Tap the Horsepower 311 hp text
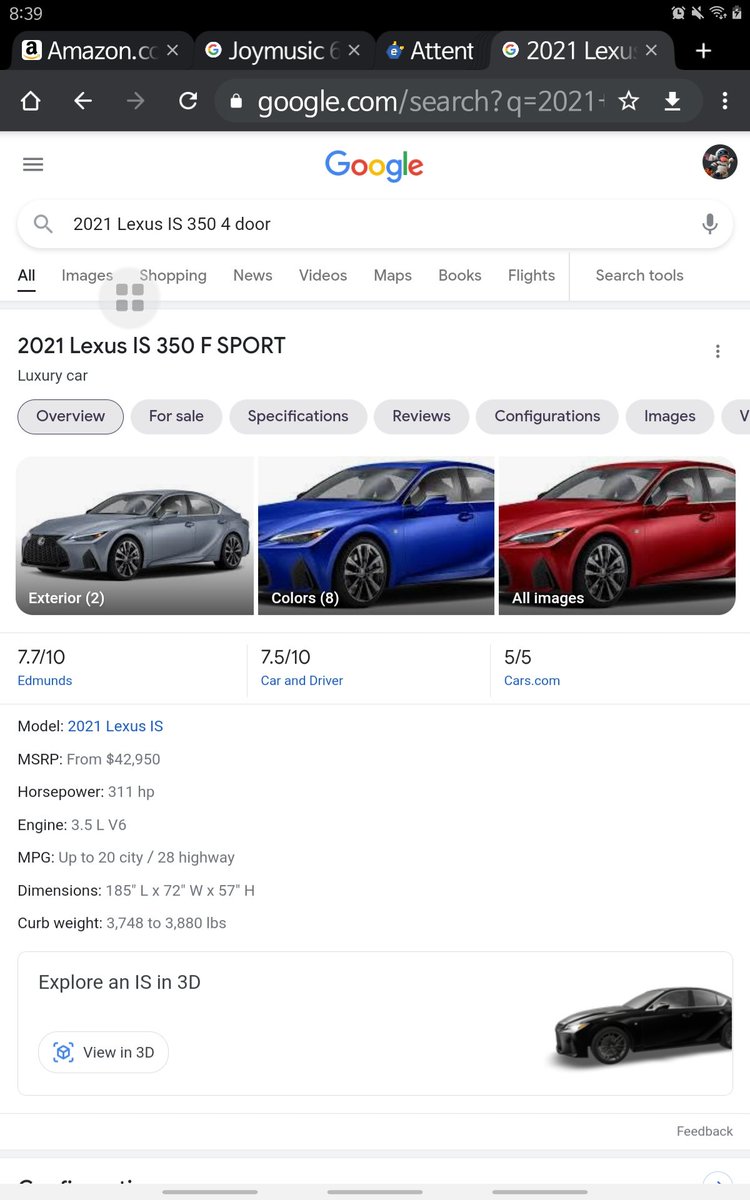Screen dimensions: 750x1200 86,792
